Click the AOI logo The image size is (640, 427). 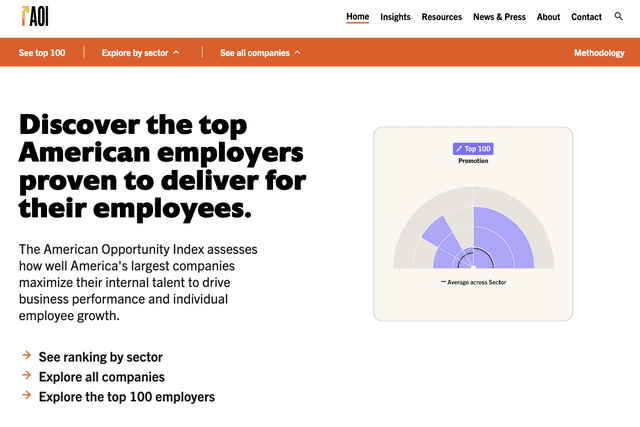coord(35,16)
